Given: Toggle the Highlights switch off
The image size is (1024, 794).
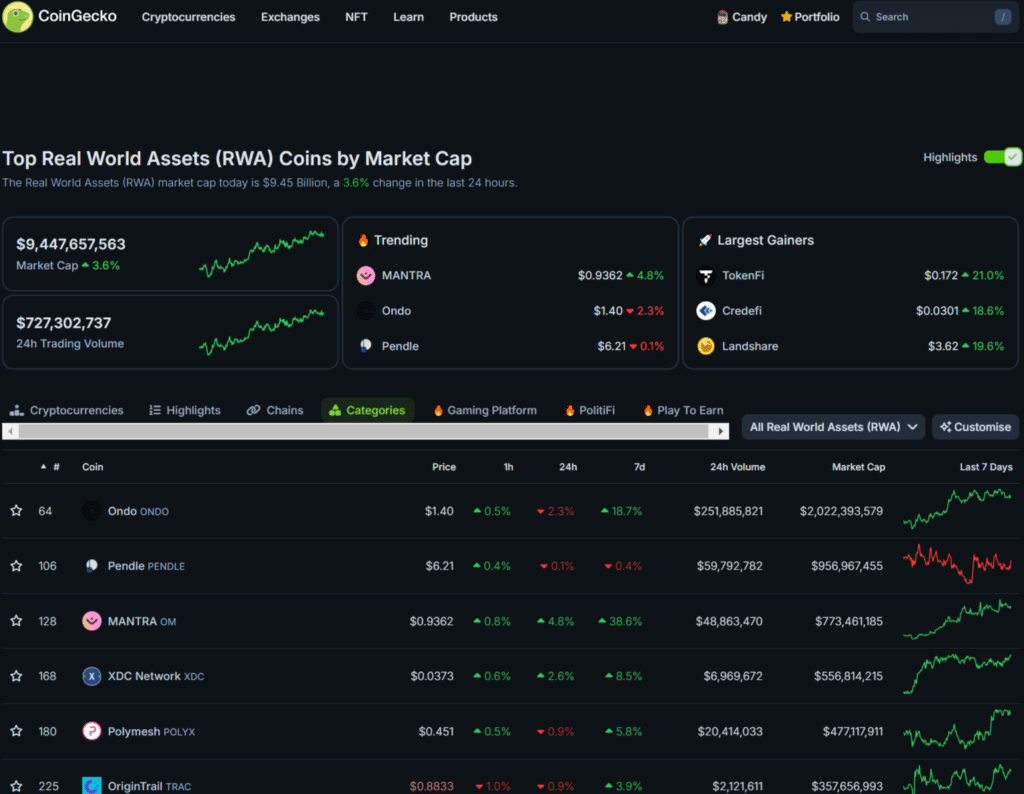Looking at the screenshot, I should (x=1002, y=157).
